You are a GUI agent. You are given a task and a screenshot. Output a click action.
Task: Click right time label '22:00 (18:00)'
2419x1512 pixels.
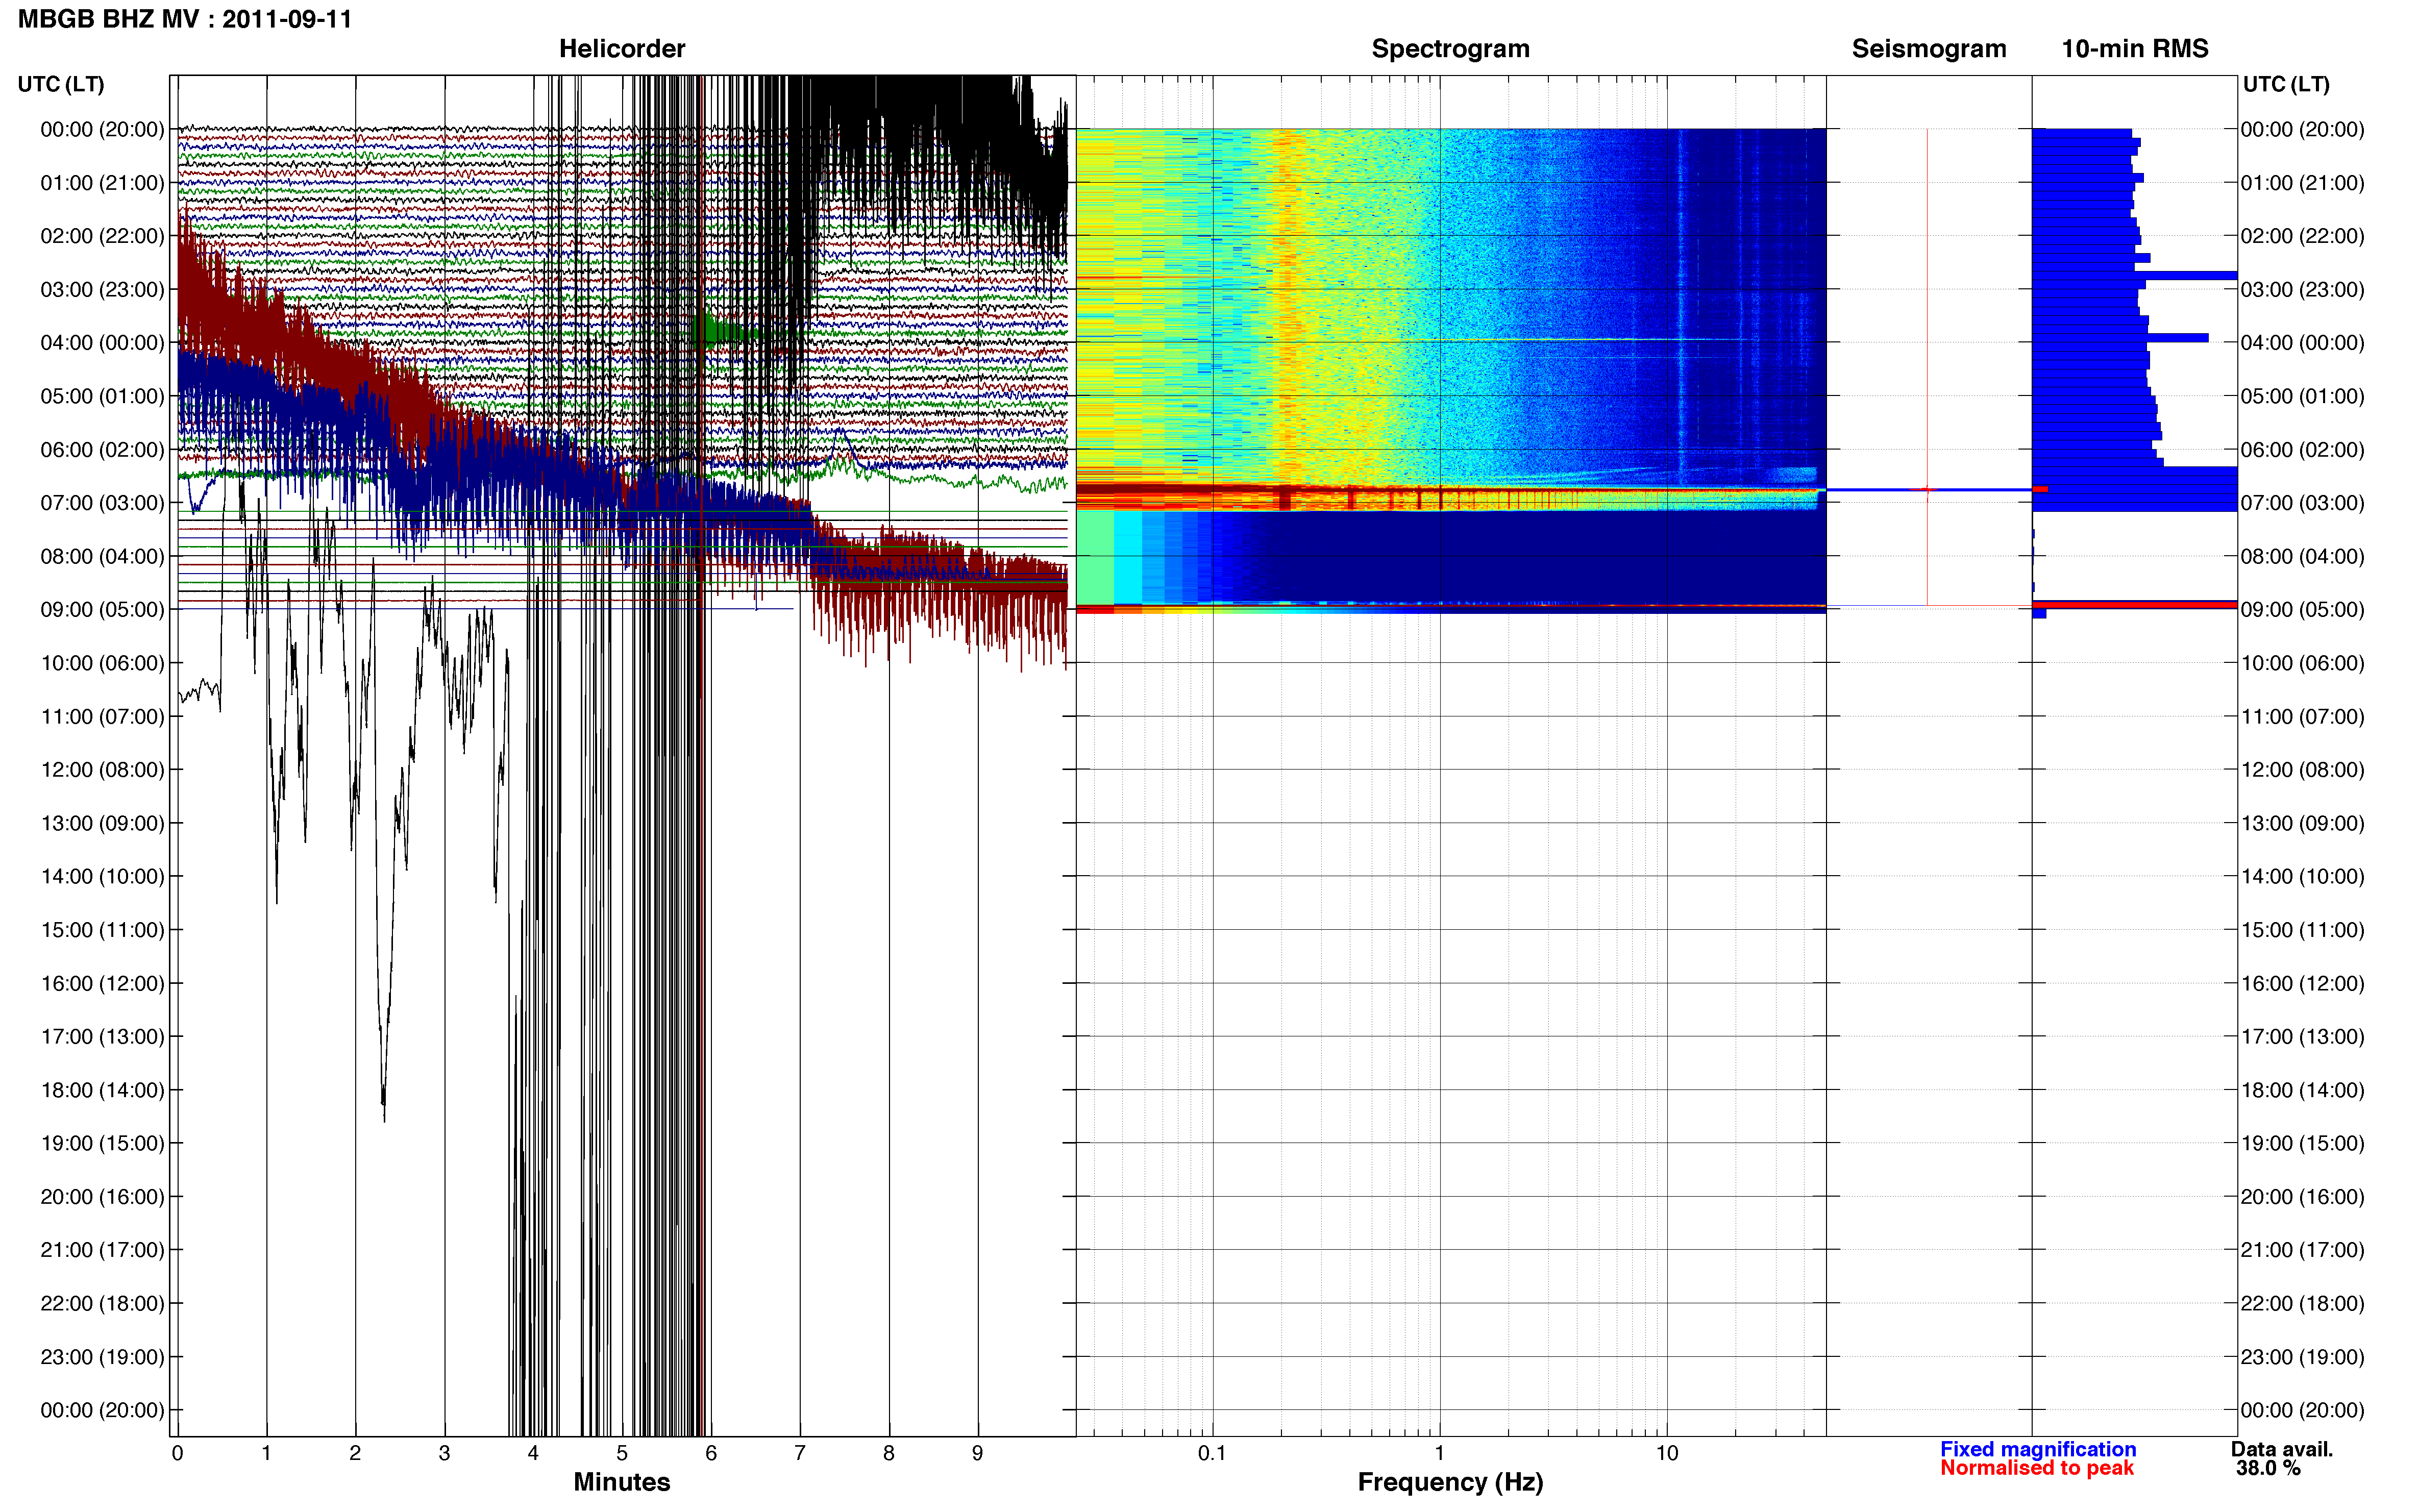[2302, 1303]
